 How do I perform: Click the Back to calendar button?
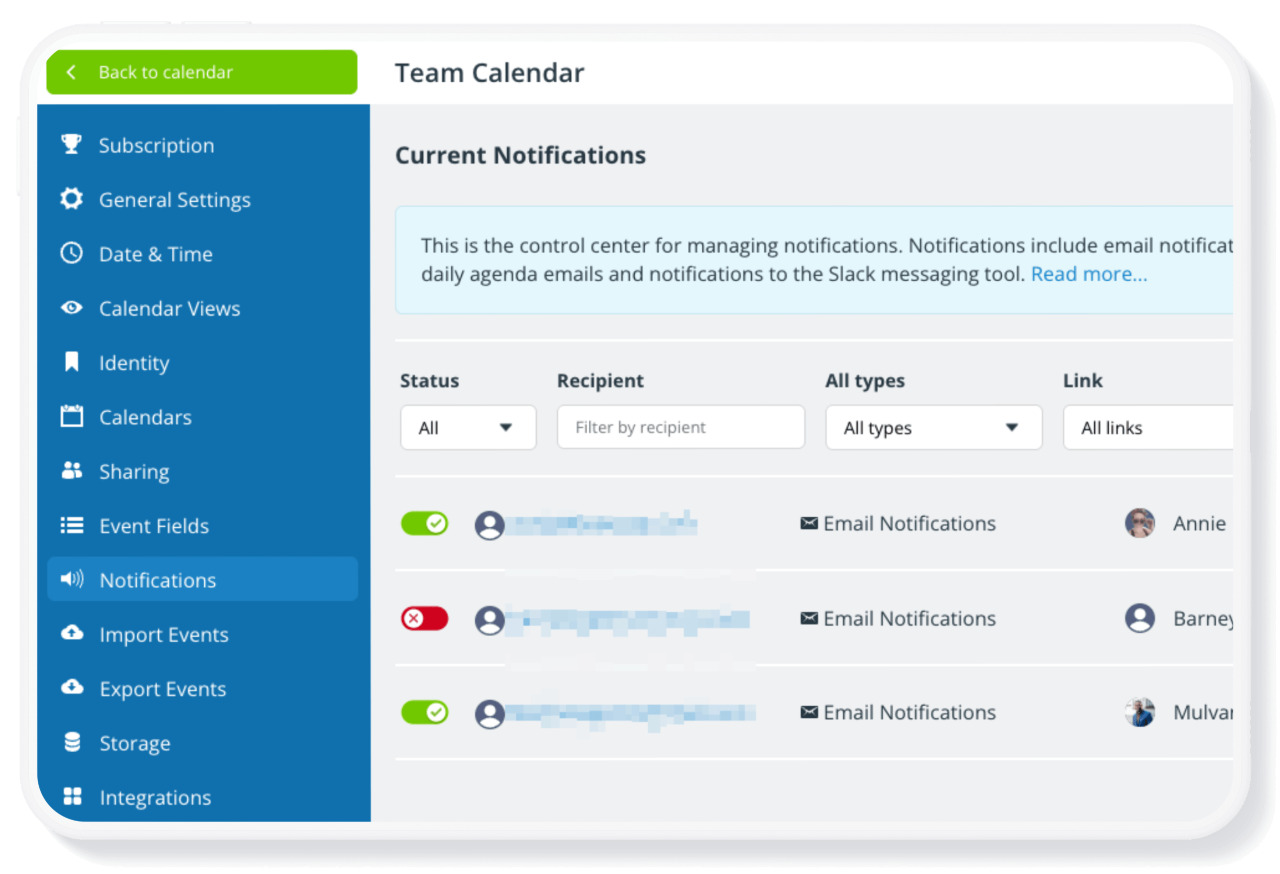(201, 72)
